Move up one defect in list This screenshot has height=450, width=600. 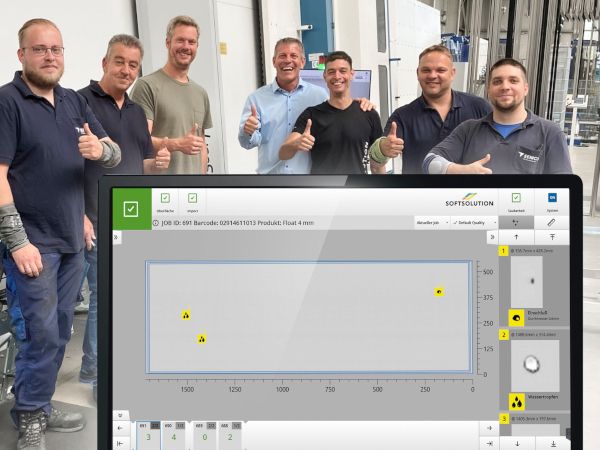pos(516,237)
